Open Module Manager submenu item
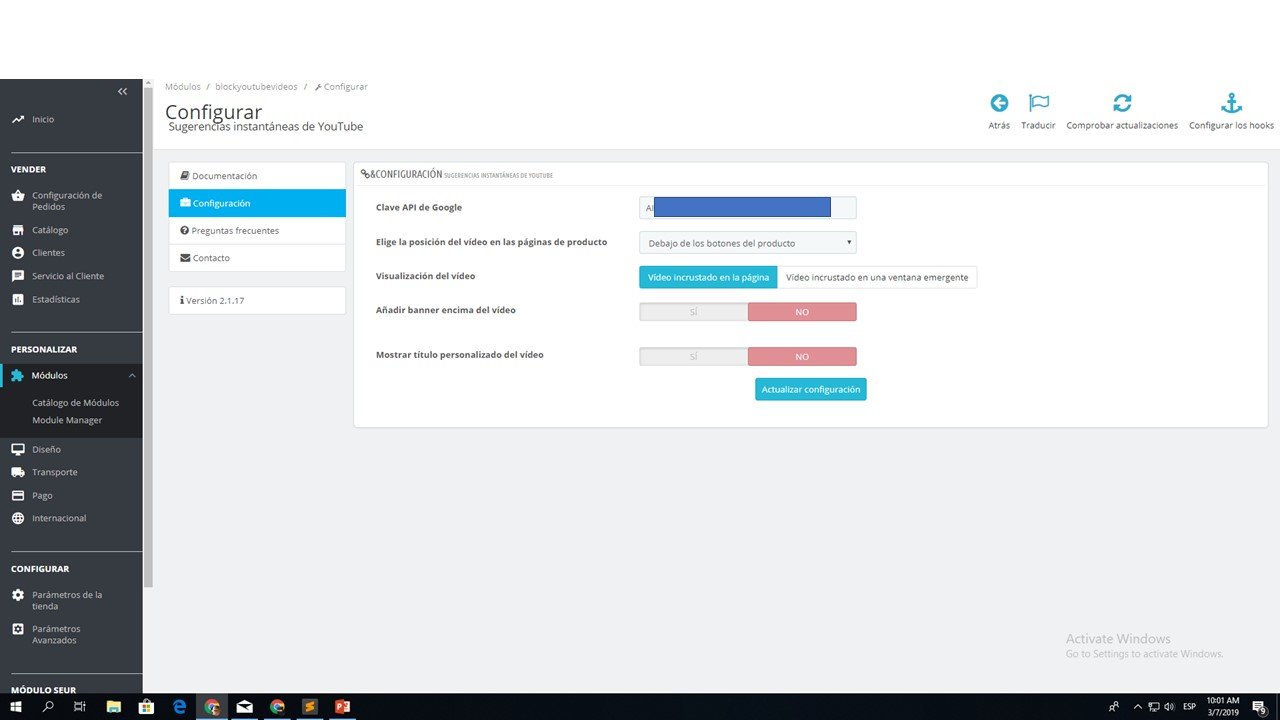Viewport: 1280px width, 720px height. coord(67,420)
